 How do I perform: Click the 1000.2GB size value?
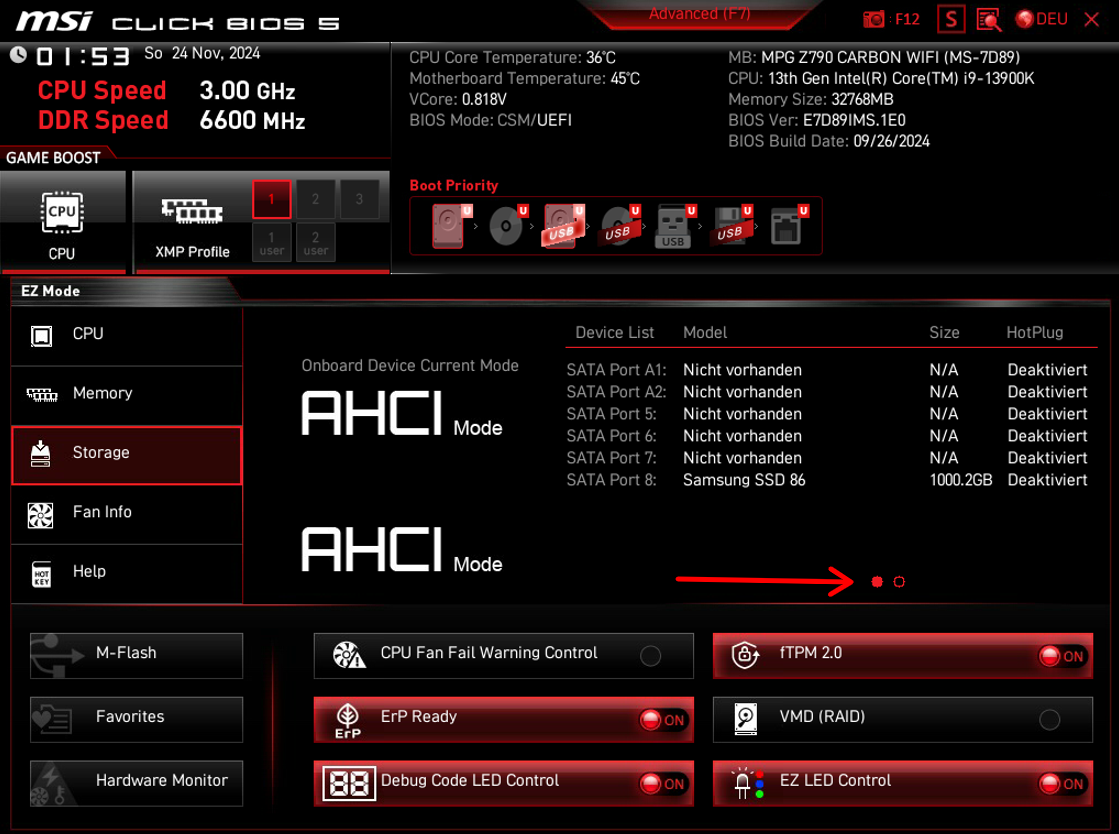pos(961,480)
